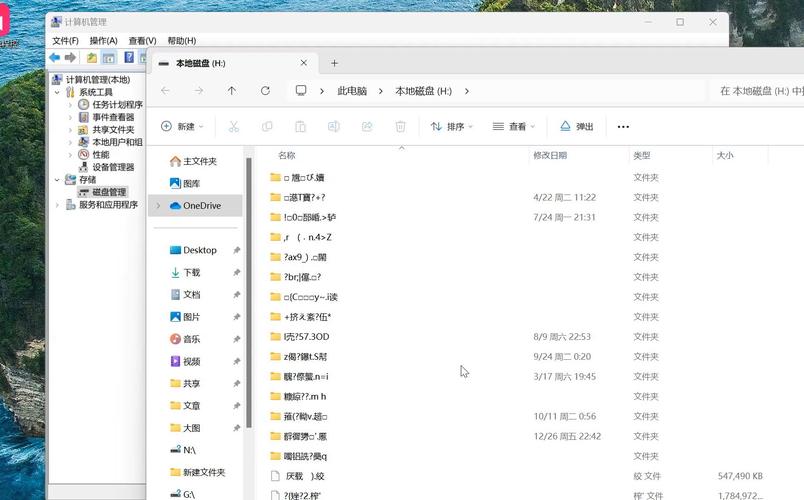The width and height of the screenshot is (804, 500).
Task: Open 图库 in the Explorer sidebar
Action: (x=185, y=183)
